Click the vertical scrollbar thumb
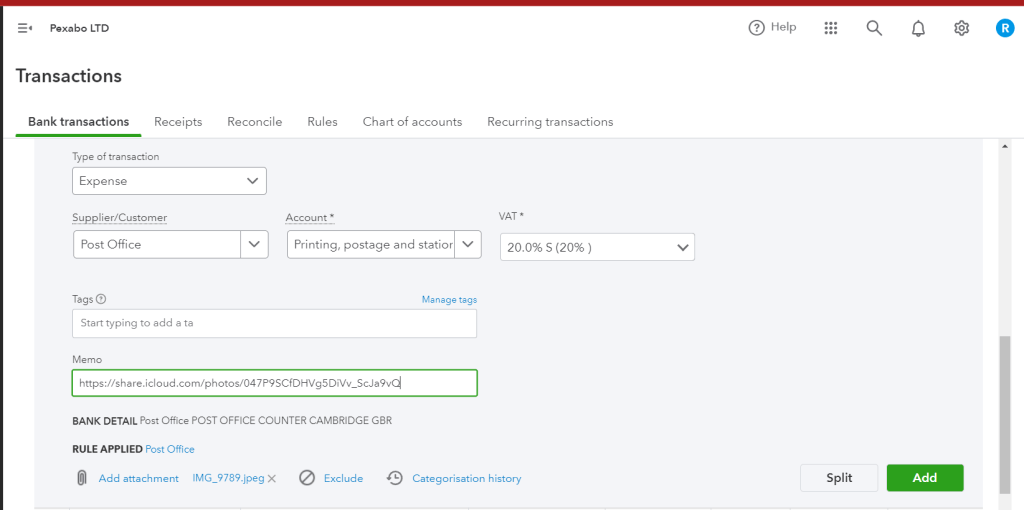Image resolution: width=1024 pixels, height=510 pixels. [1005, 415]
